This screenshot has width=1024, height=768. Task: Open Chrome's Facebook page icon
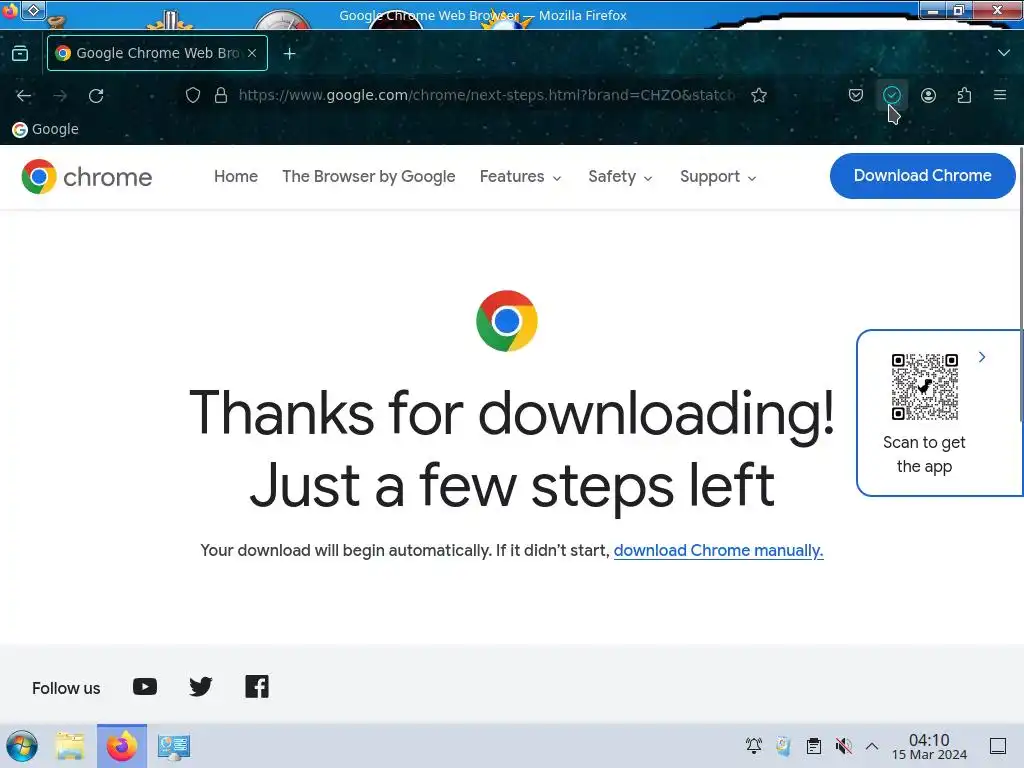[257, 687]
